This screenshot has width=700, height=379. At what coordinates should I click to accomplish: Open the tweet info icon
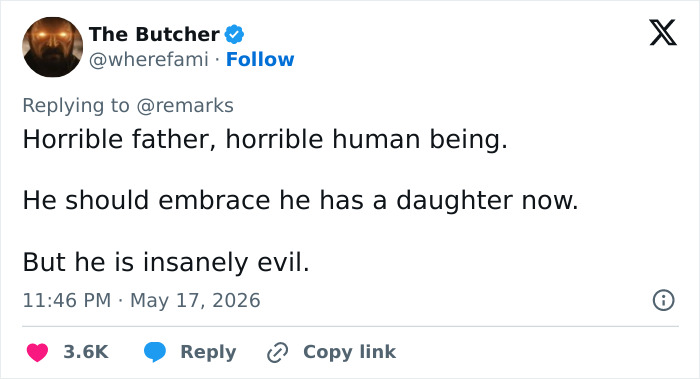click(663, 300)
